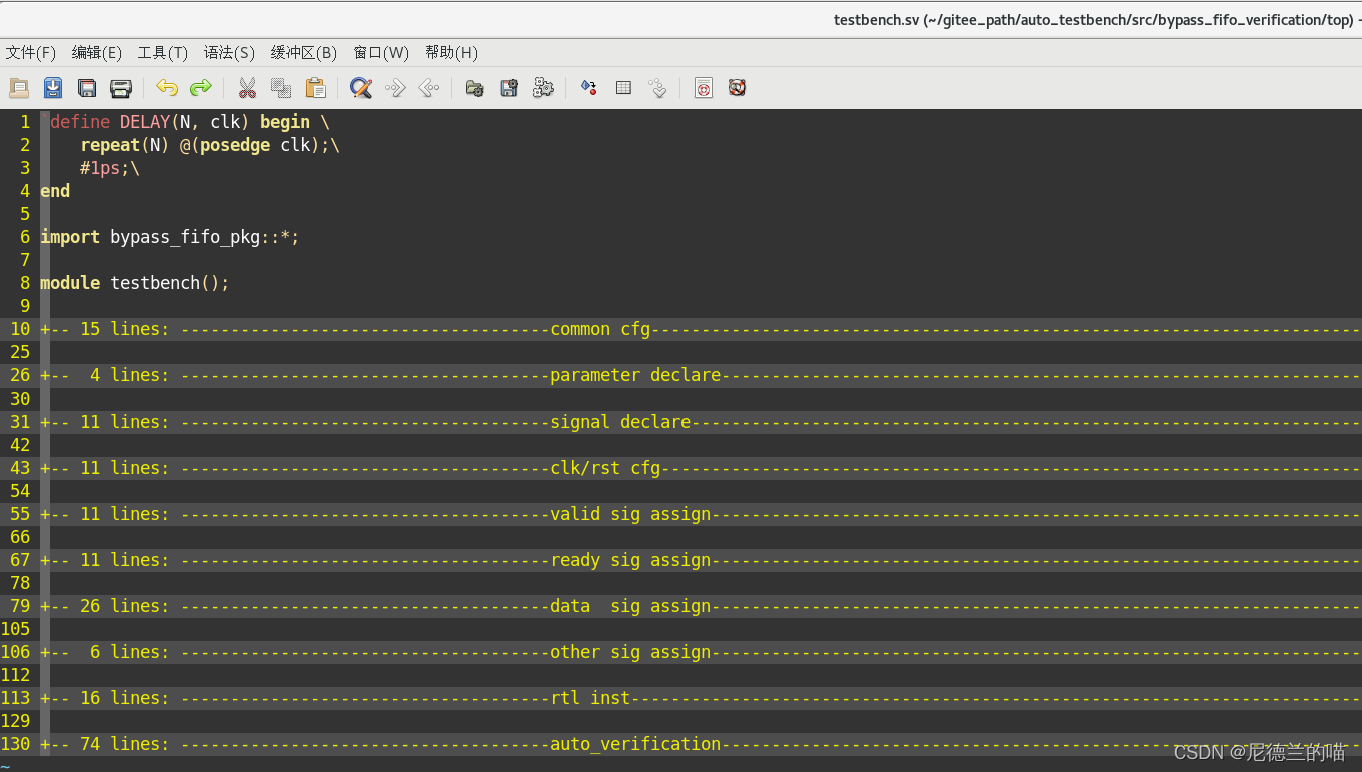Expand the folded 'clk/rst cfg' section
The width and height of the screenshot is (1362, 772).
tap(701, 468)
